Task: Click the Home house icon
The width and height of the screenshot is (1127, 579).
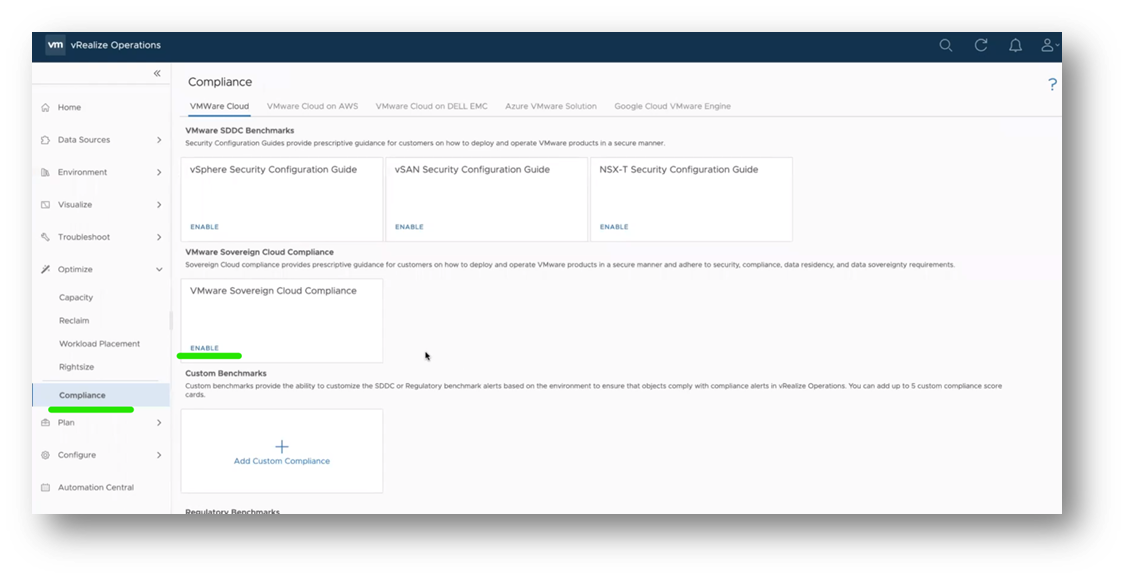Action: (x=45, y=107)
